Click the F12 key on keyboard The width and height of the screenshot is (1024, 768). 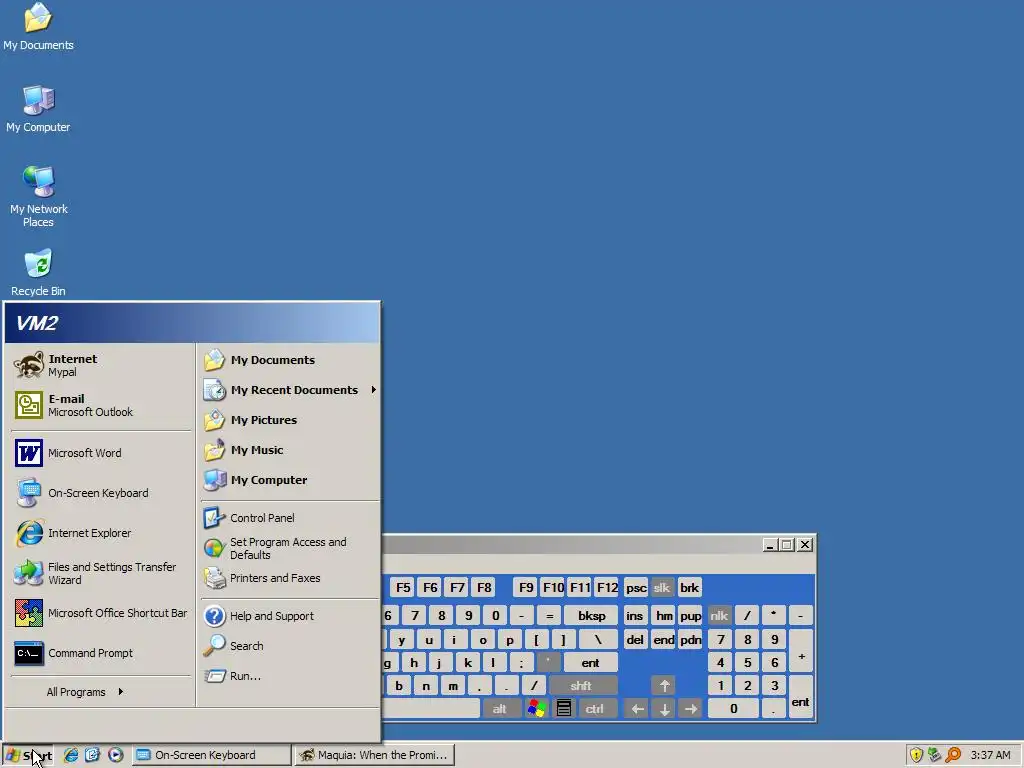[x=607, y=588]
